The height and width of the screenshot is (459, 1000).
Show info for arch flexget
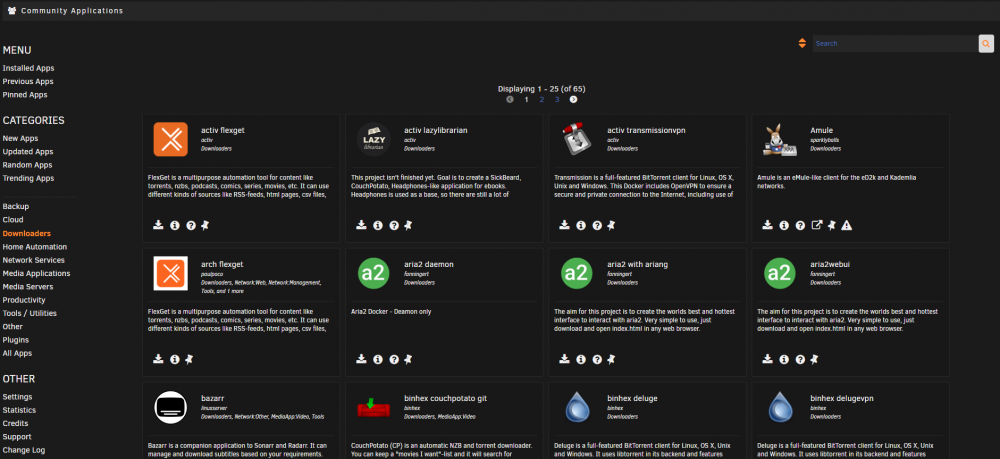point(175,359)
